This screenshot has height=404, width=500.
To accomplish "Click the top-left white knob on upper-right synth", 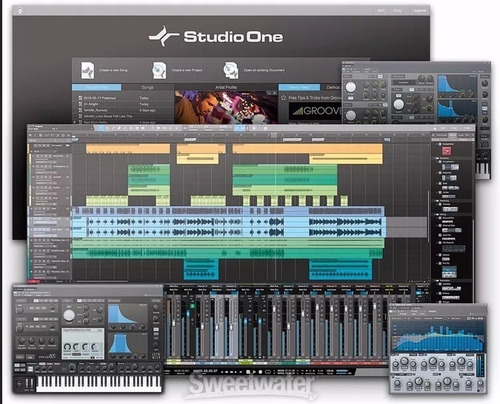I will (x=350, y=87).
